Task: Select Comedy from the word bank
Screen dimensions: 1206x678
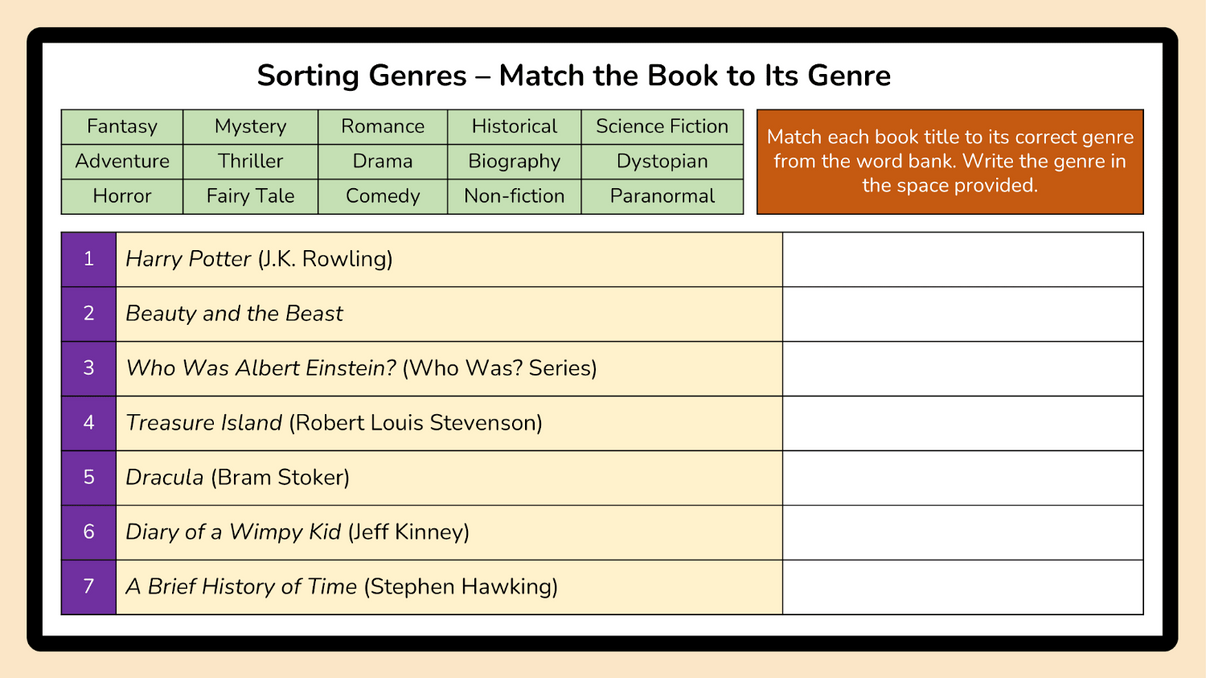Action: click(382, 196)
